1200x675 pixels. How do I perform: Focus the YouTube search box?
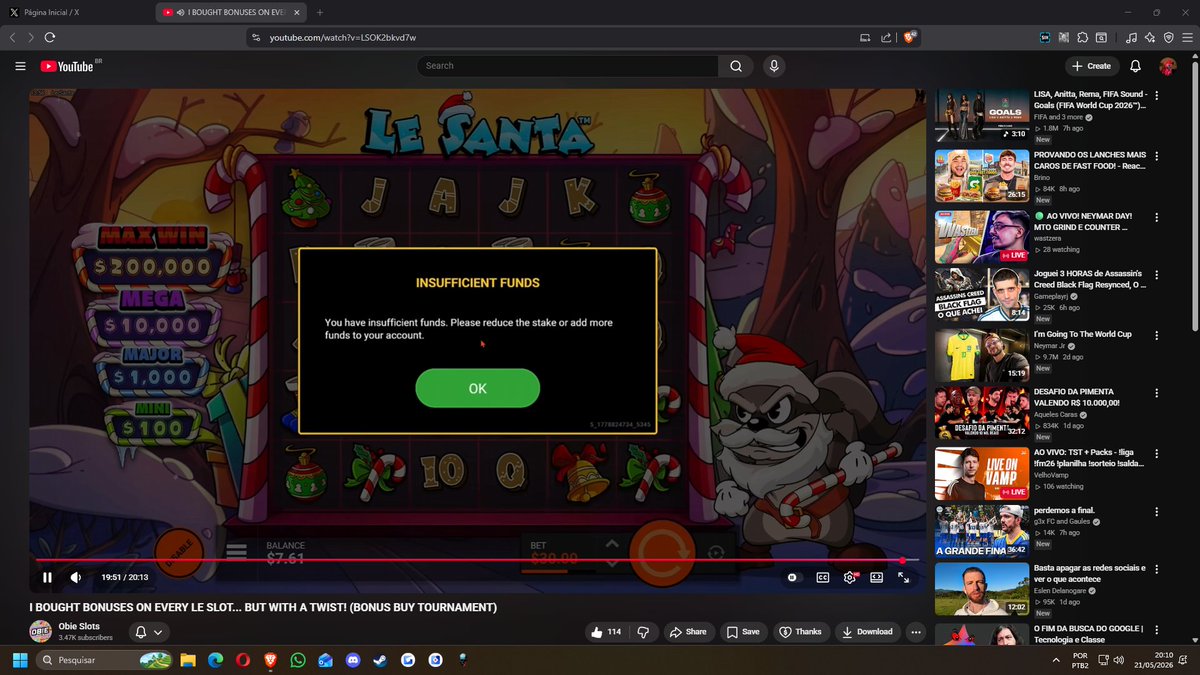click(x=568, y=66)
